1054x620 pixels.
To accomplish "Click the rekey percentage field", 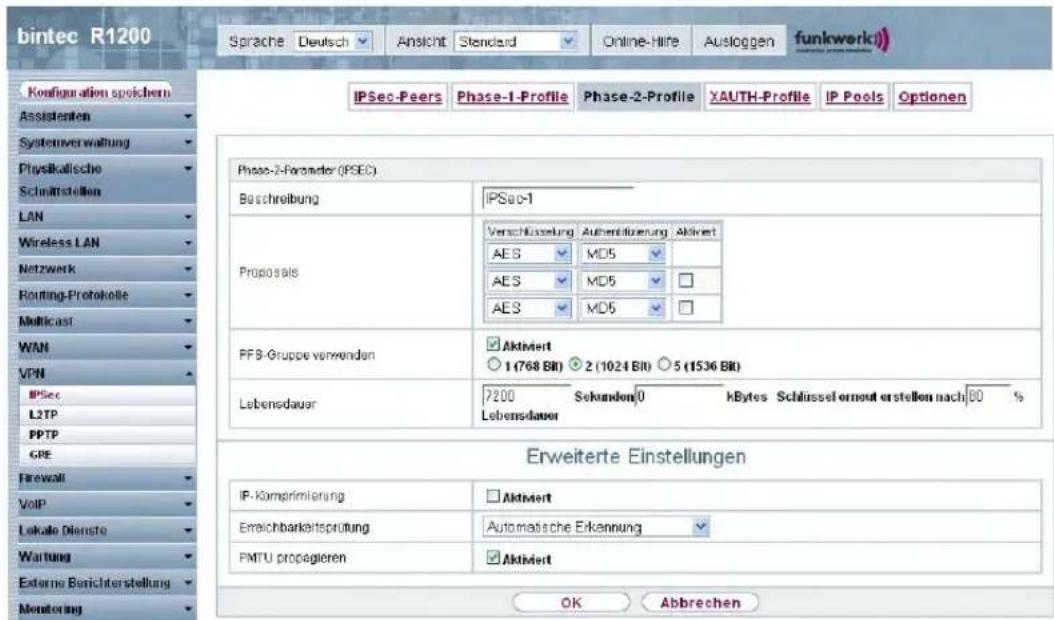I will (x=988, y=397).
